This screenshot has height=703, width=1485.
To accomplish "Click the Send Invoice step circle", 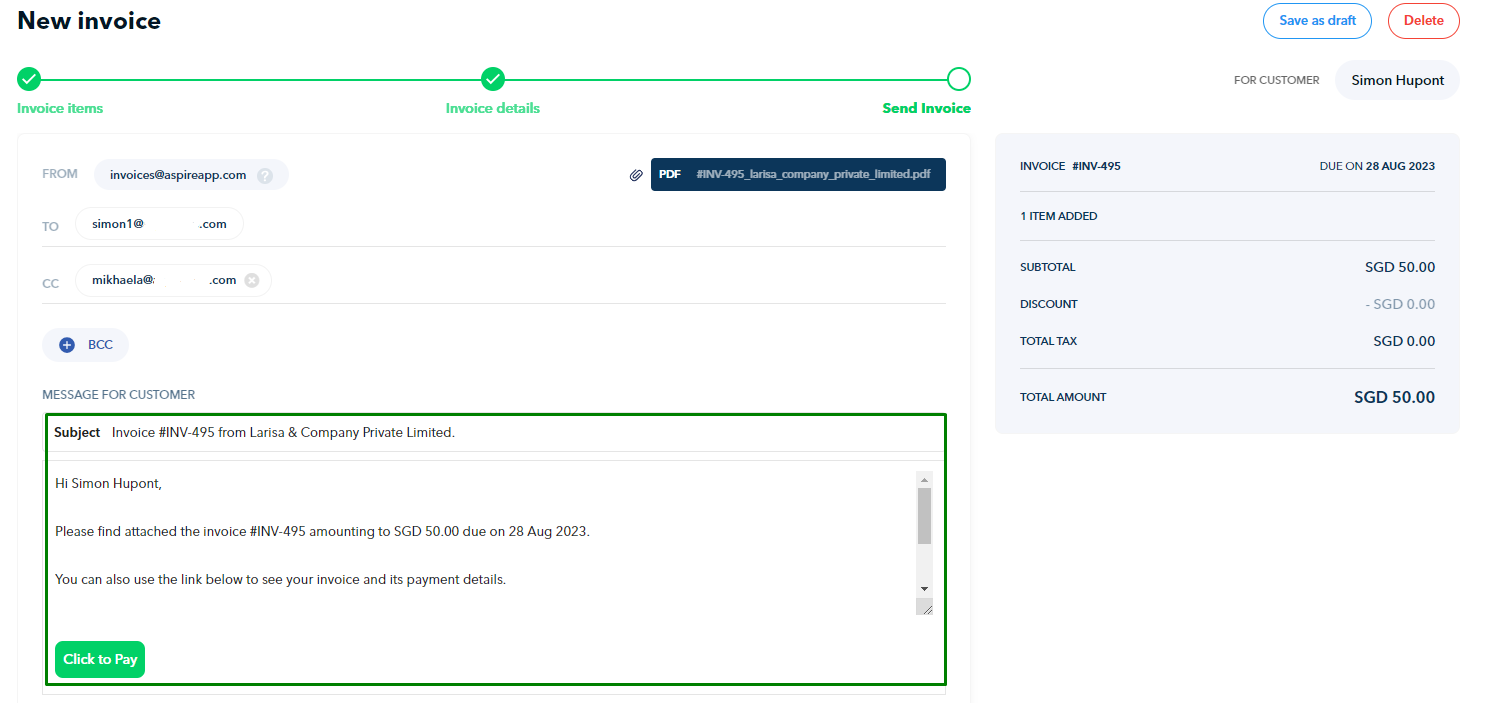I will tap(958, 79).
